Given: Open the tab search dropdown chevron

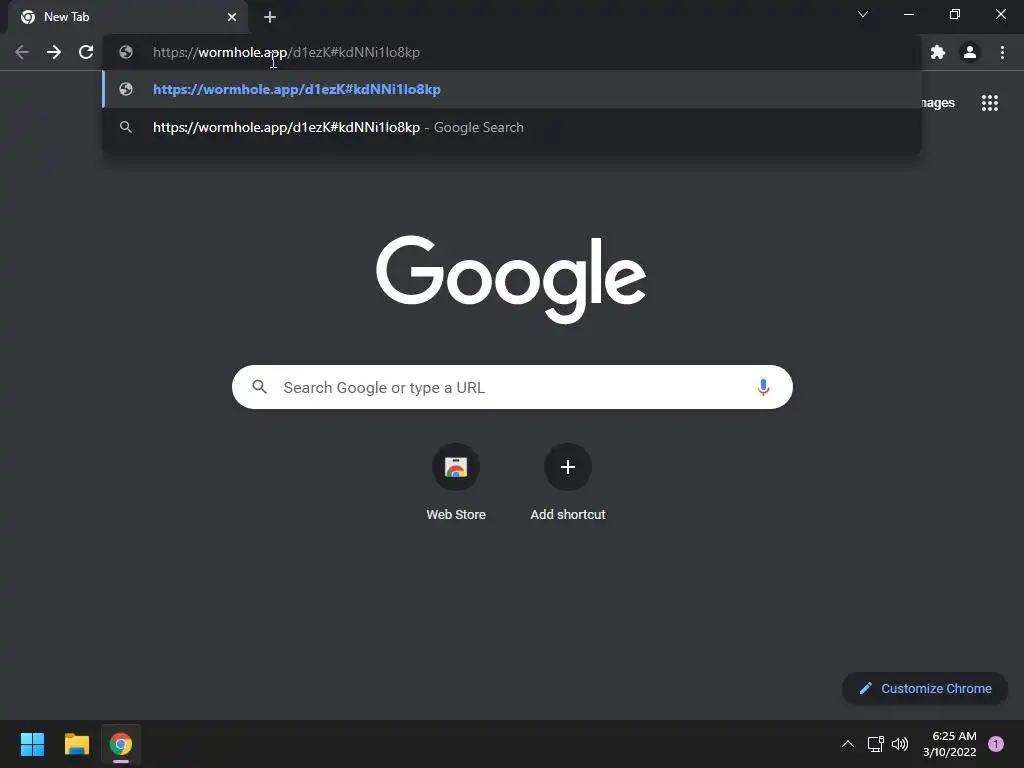Looking at the screenshot, I should 863,14.
